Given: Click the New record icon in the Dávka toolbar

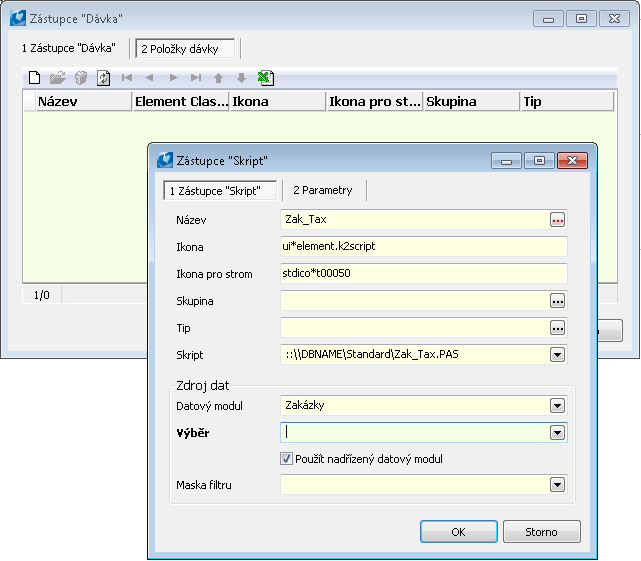Looking at the screenshot, I should tap(34, 77).
